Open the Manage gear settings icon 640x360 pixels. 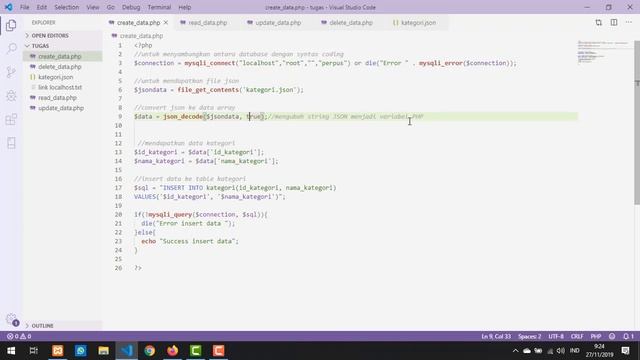(x=11, y=320)
